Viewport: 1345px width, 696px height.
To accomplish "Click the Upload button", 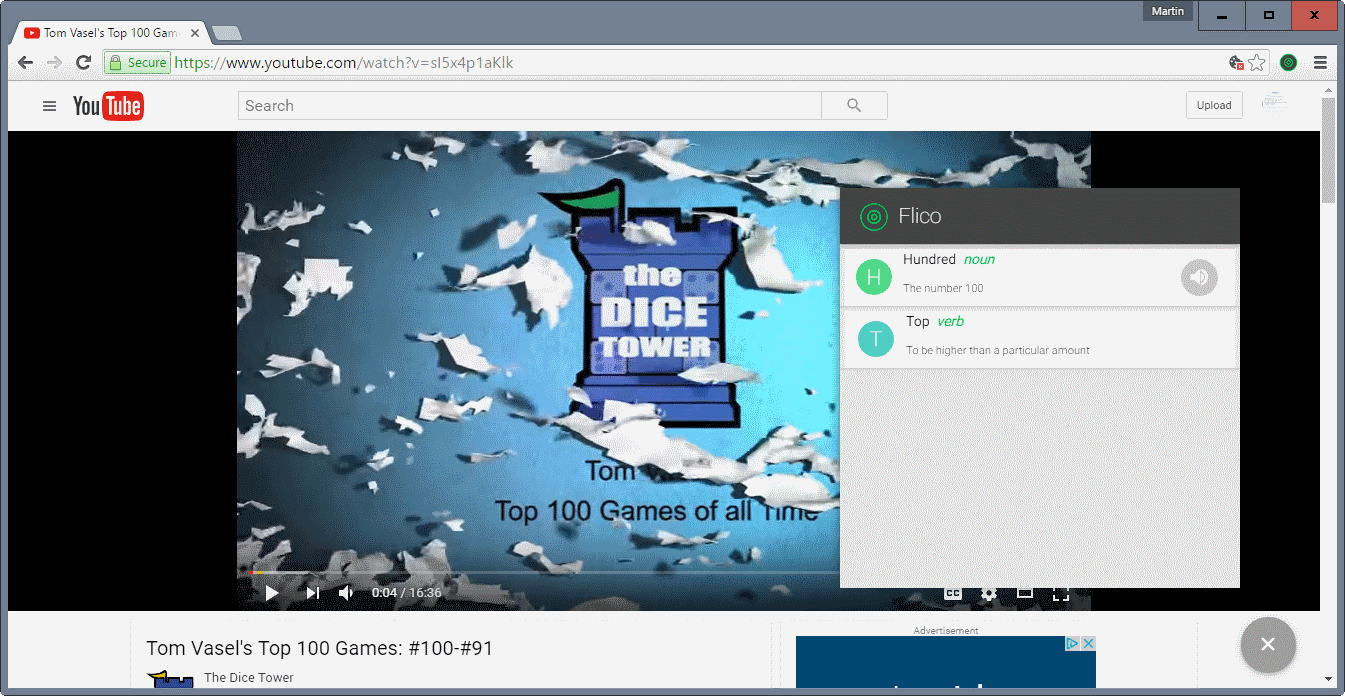I will (1214, 105).
